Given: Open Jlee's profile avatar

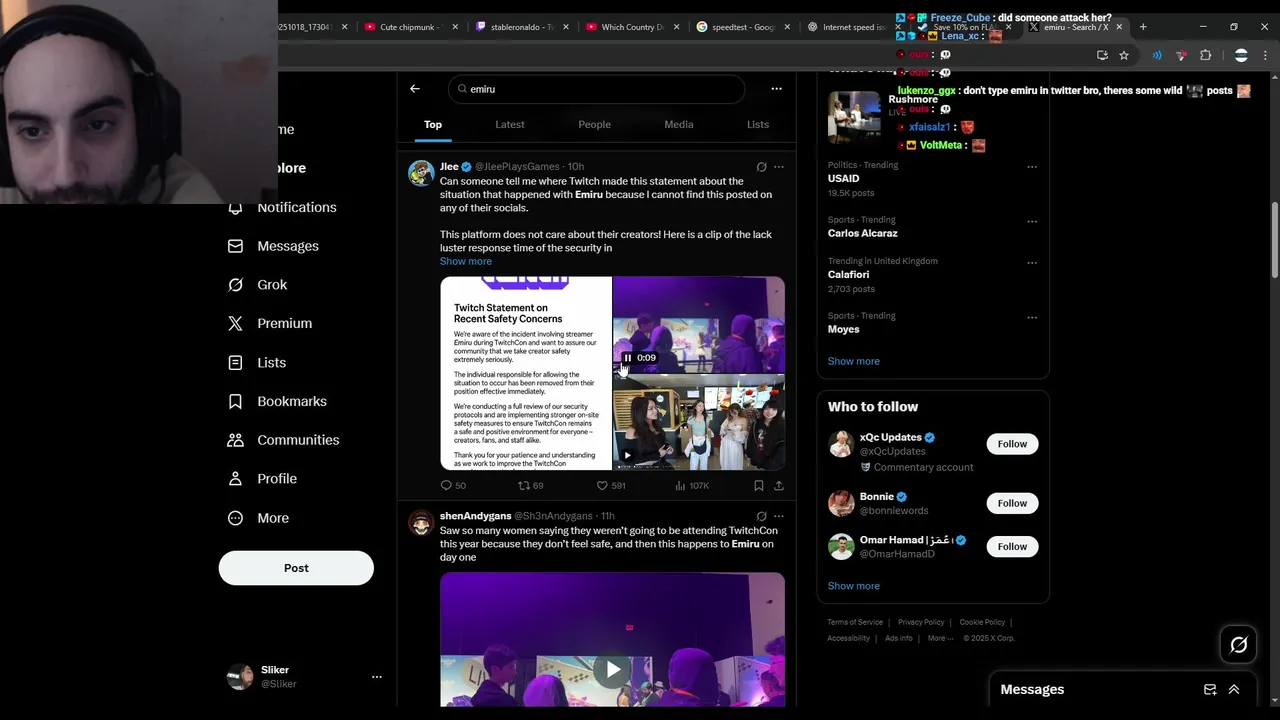Looking at the screenshot, I should pyautogui.click(x=421, y=173).
